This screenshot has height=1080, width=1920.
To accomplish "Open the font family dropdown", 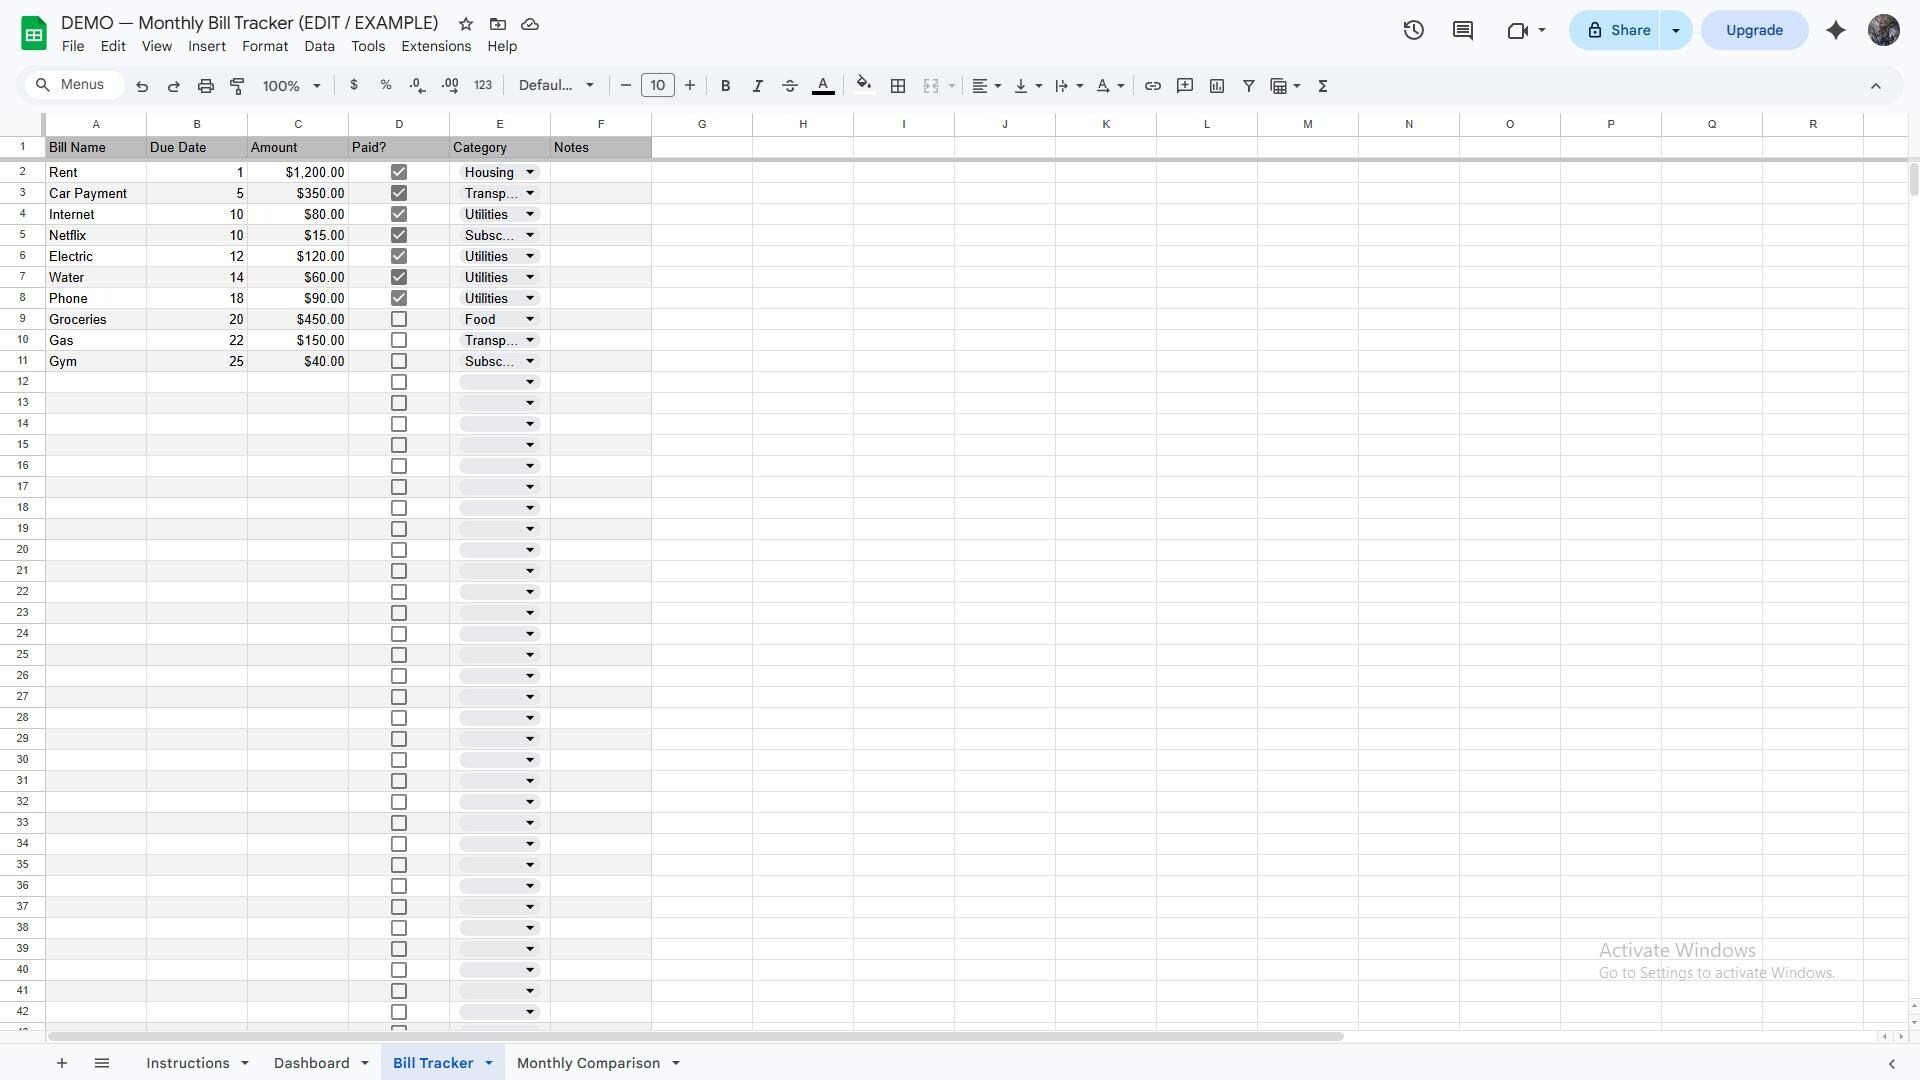I will pyautogui.click(x=556, y=86).
